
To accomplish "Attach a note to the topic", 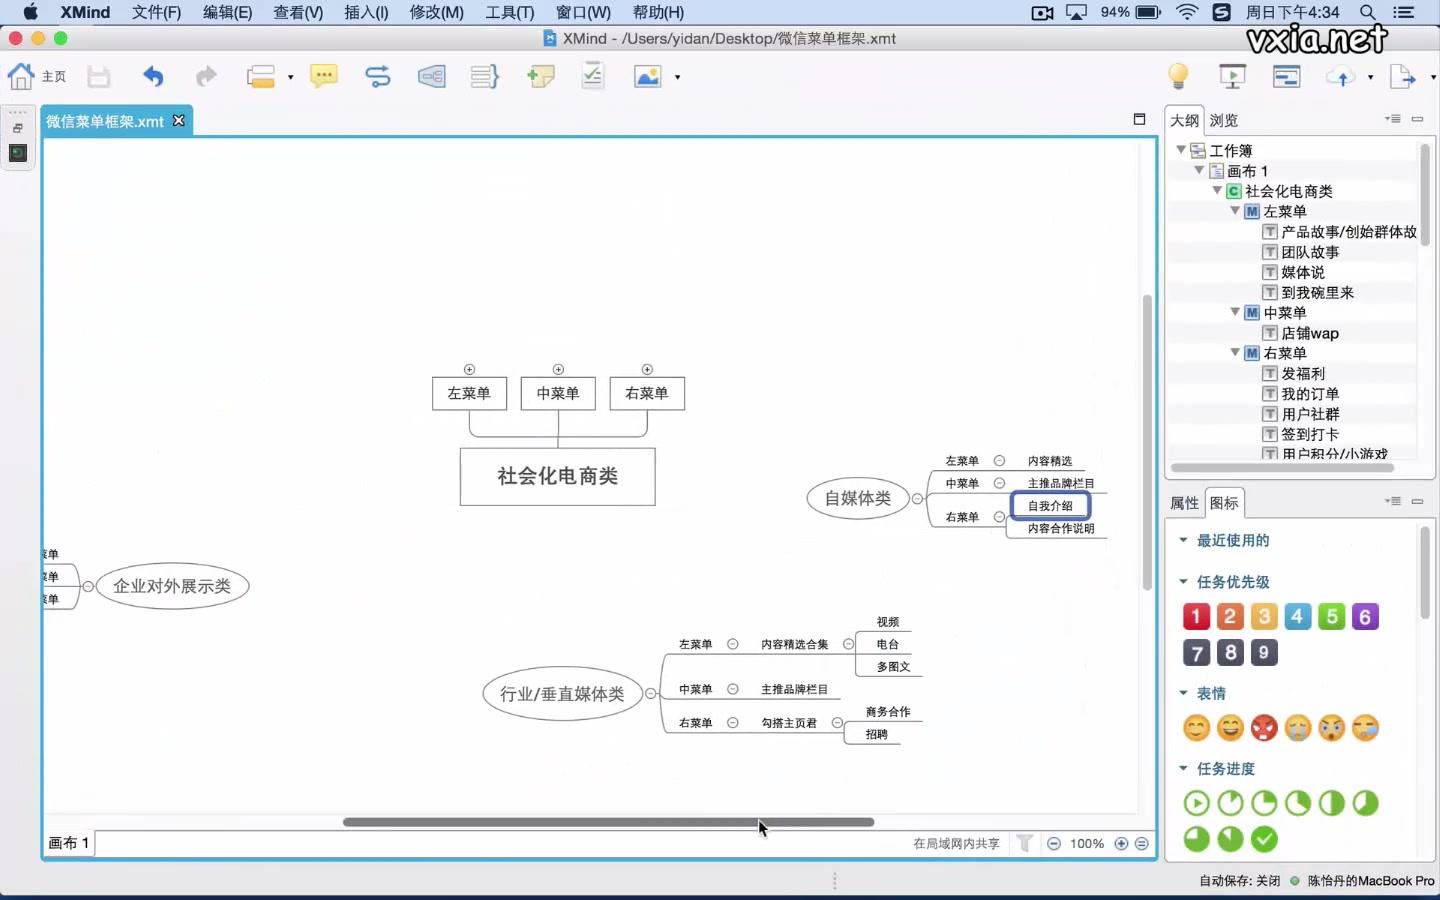I will [x=540, y=76].
